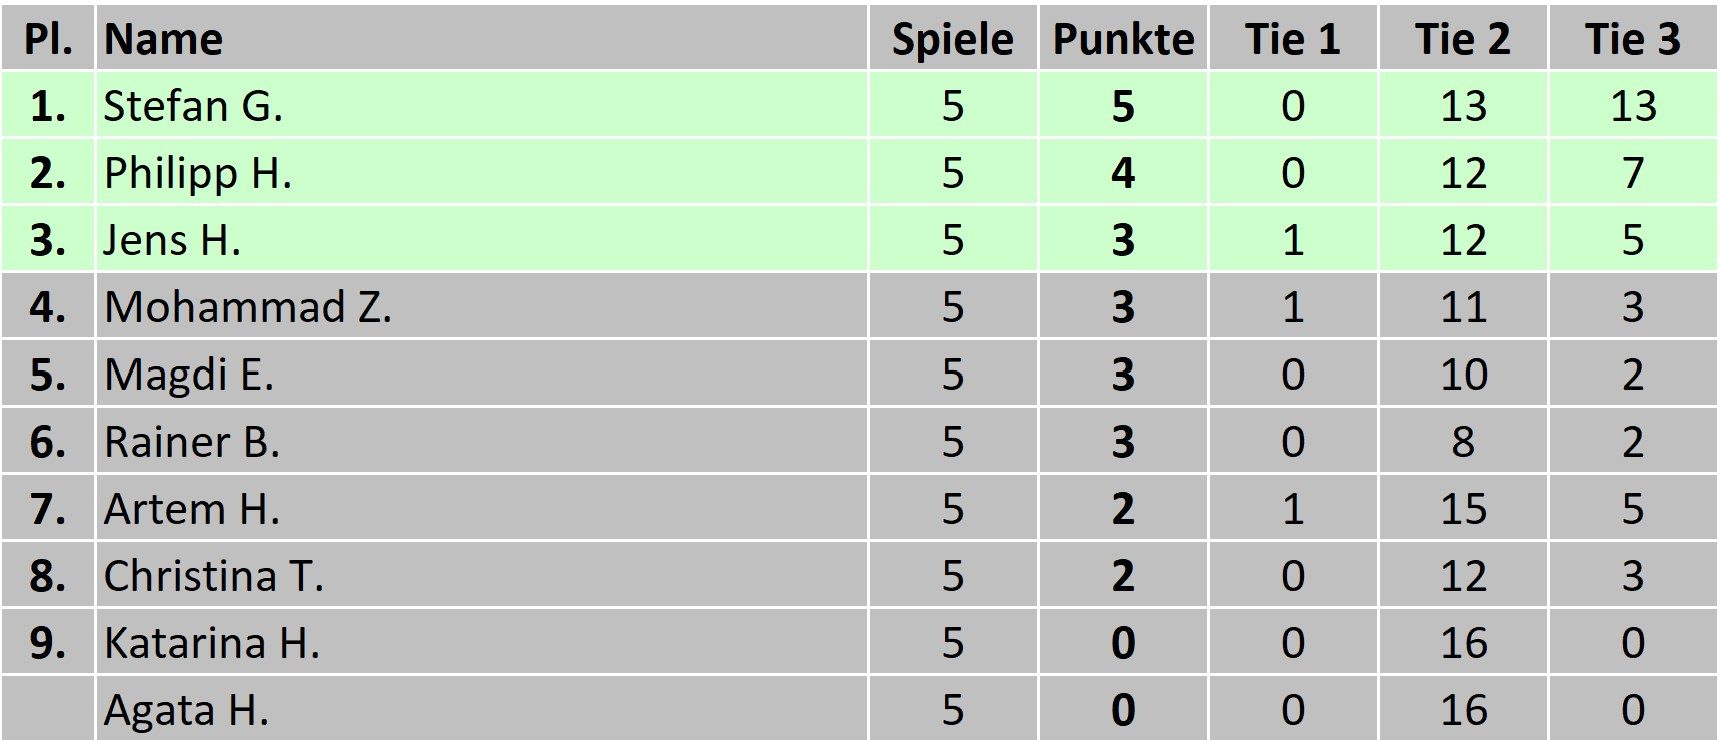
Task: Select the Tie 2 column header
Action: pyautogui.click(x=1462, y=39)
